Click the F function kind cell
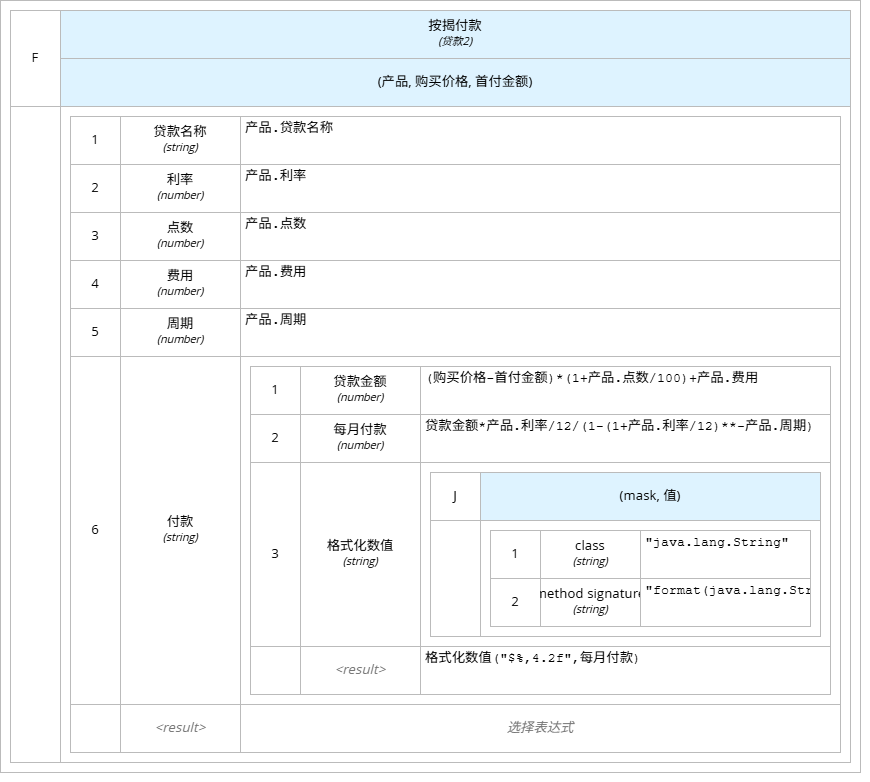The image size is (870, 782). (35, 58)
